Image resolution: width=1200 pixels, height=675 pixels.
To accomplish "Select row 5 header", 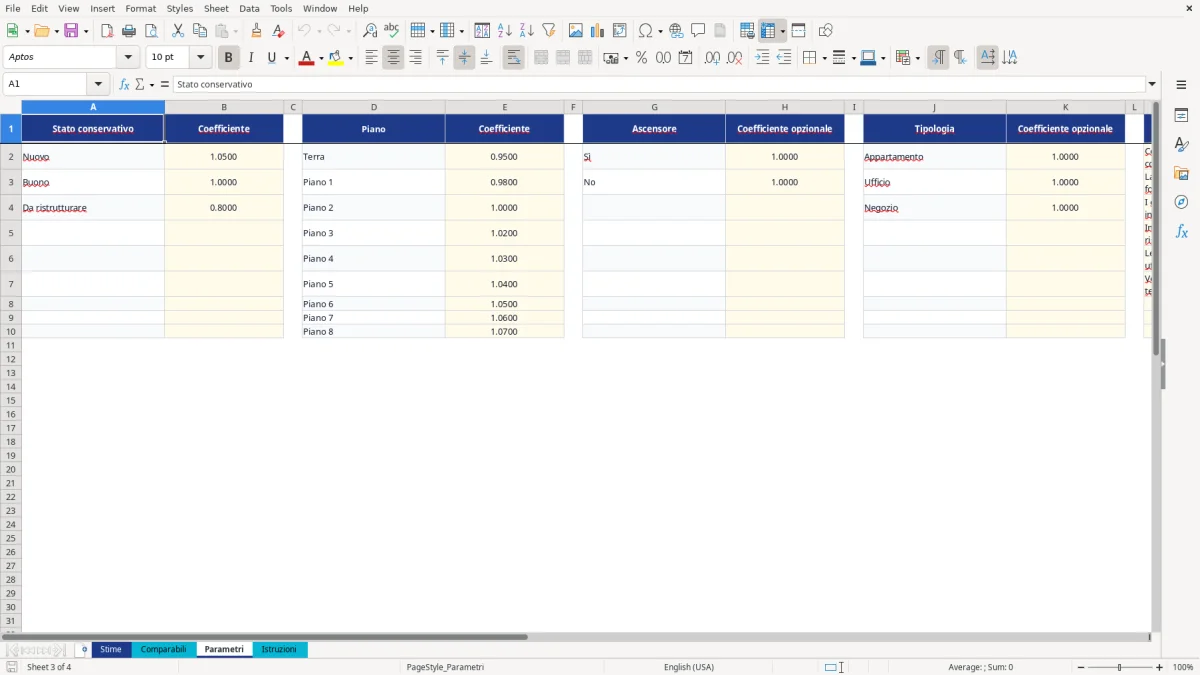I will click(11, 233).
